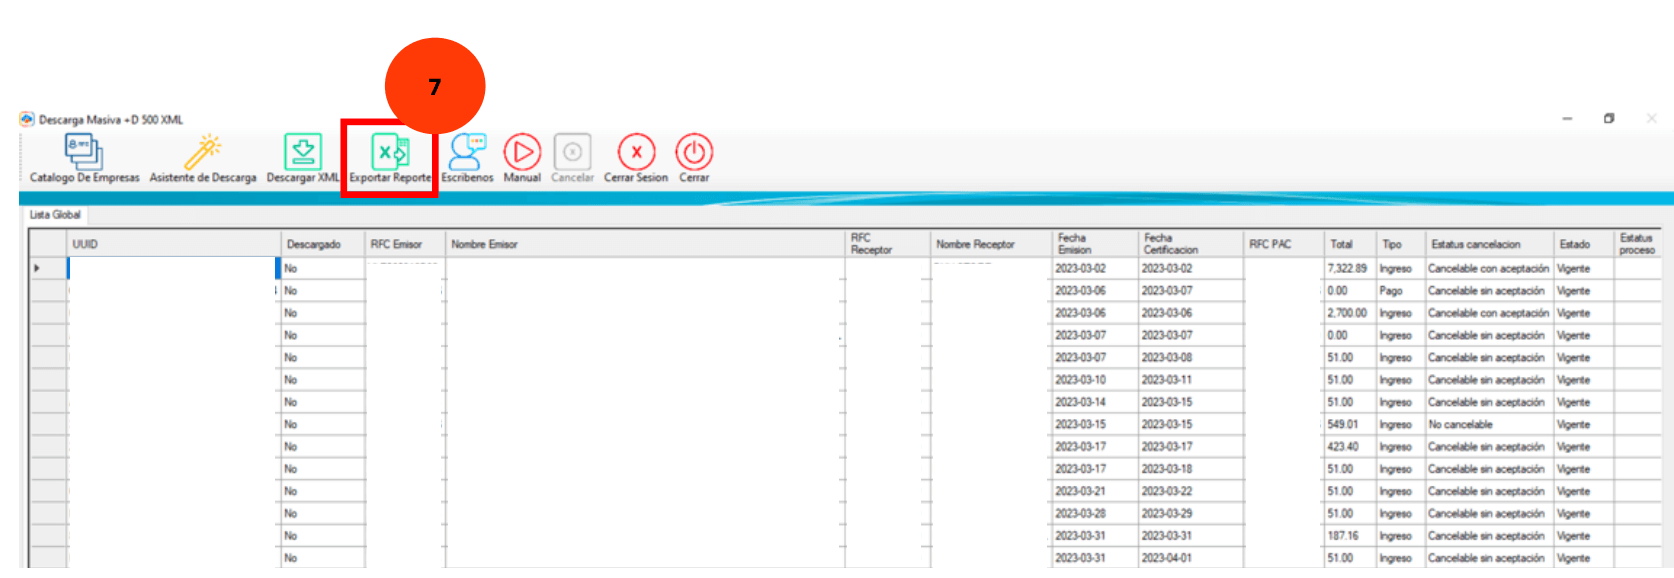Export report with Exportar Reporte
1674x578 pixels.
390,158
